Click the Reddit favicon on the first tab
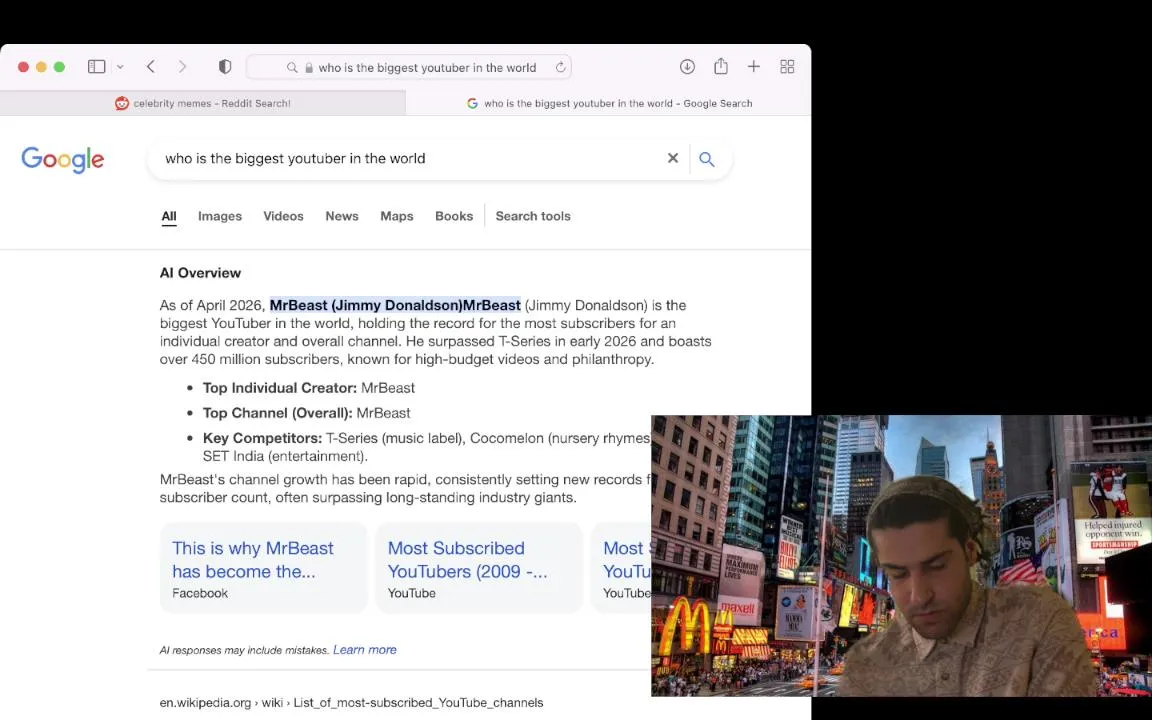Image resolution: width=1152 pixels, height=720 pixels. pyautogui.click(x=122, y=104)
